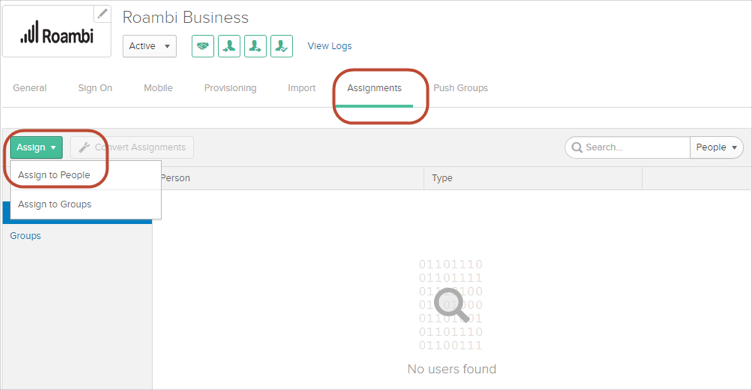Open the Active status dropdown
This screenshot has height=390, width=752.
click(149, 46)
